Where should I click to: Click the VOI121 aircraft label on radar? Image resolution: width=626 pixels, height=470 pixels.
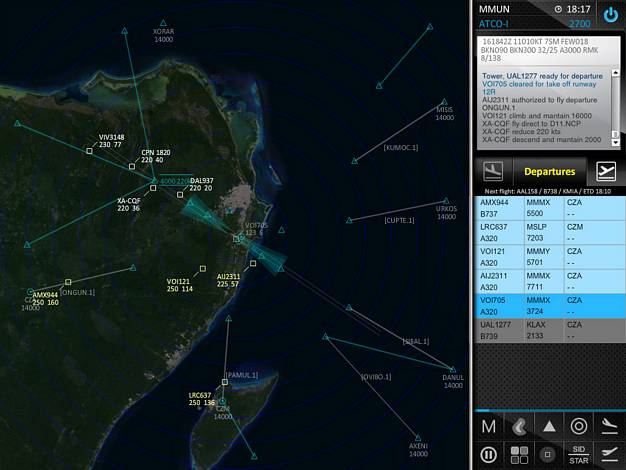[179, 285]
